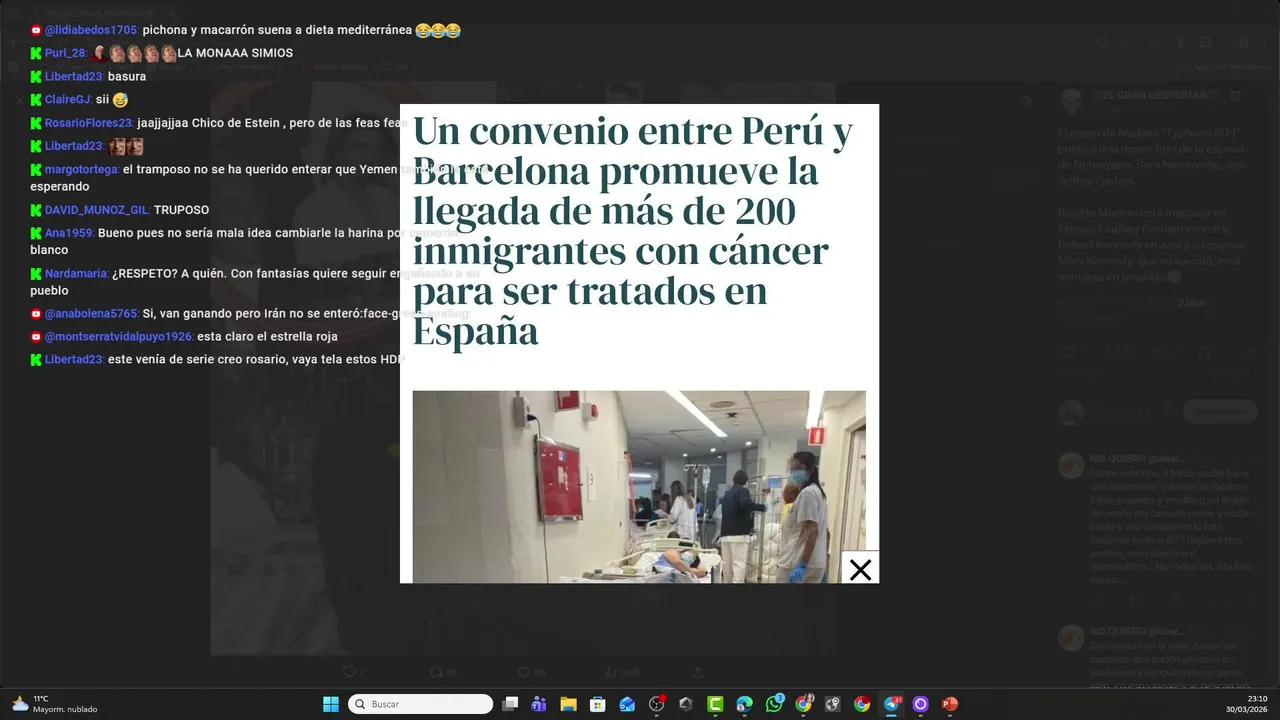Open Unity Hub icon in taskbar
This screenshot has height=720, width=1280.
(x=686, y=704)
